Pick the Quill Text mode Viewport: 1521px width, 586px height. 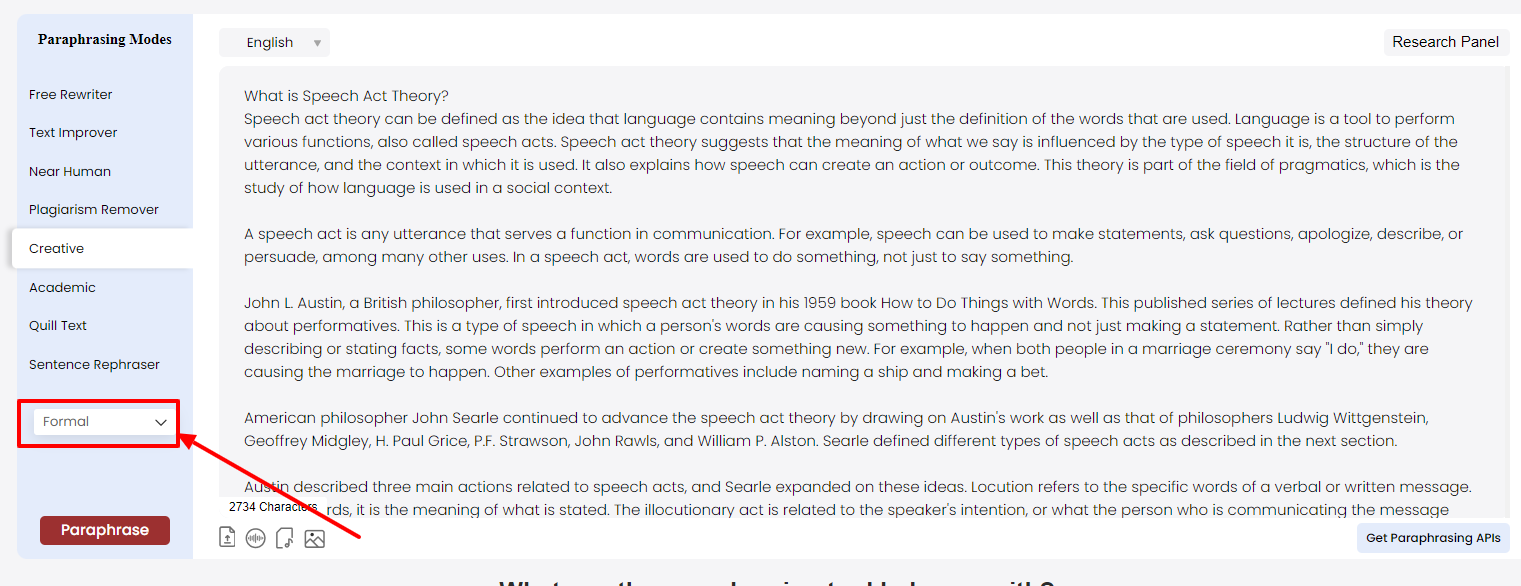58,326
